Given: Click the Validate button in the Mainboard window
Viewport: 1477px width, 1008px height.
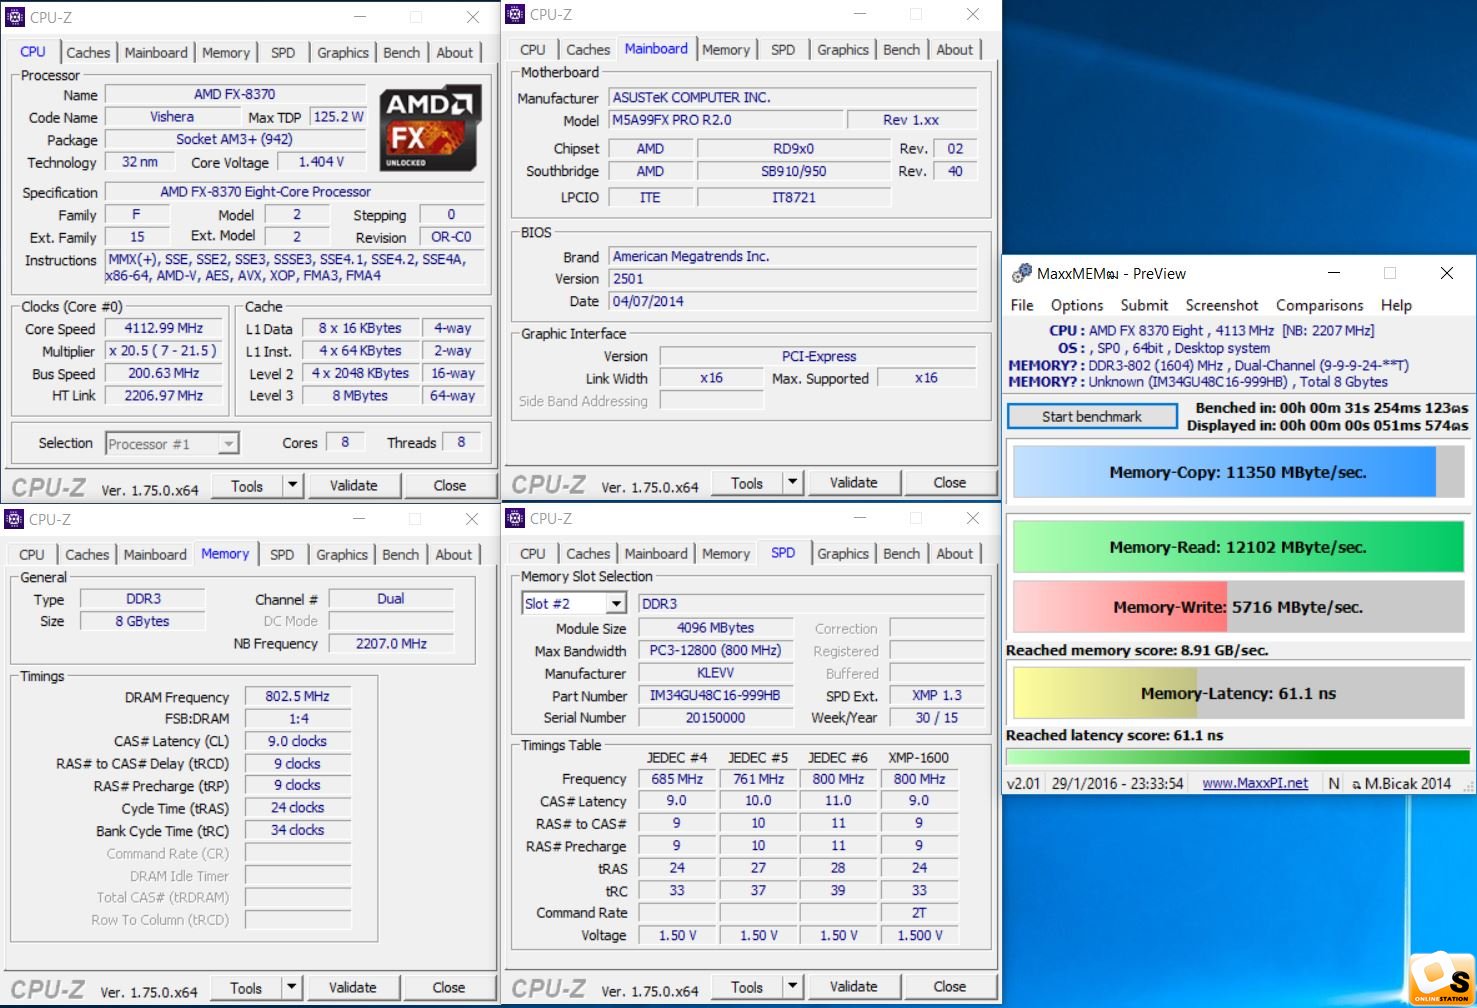Looking at the screenshot, I should pyautogui.click(x=854, y=483).
